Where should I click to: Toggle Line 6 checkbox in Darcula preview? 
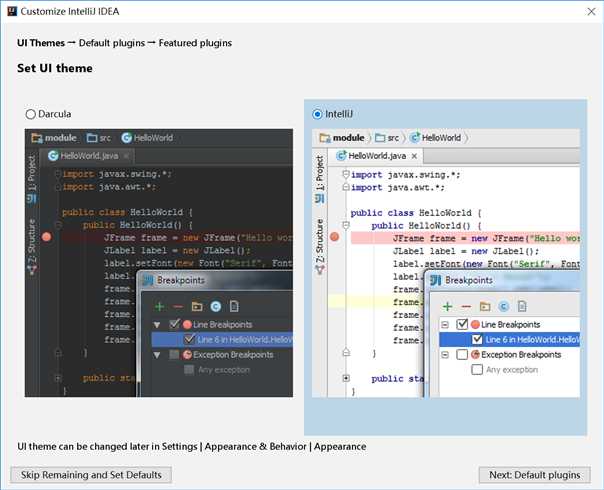pyautogui.click(x=190, y=339)
